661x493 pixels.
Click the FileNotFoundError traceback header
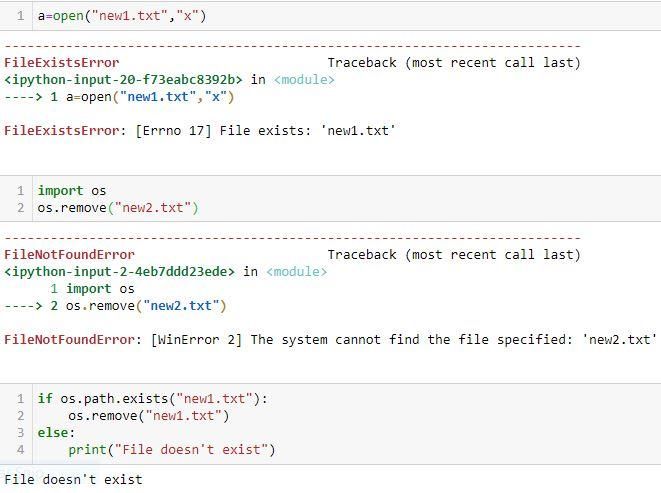click(x=69, y=255)
